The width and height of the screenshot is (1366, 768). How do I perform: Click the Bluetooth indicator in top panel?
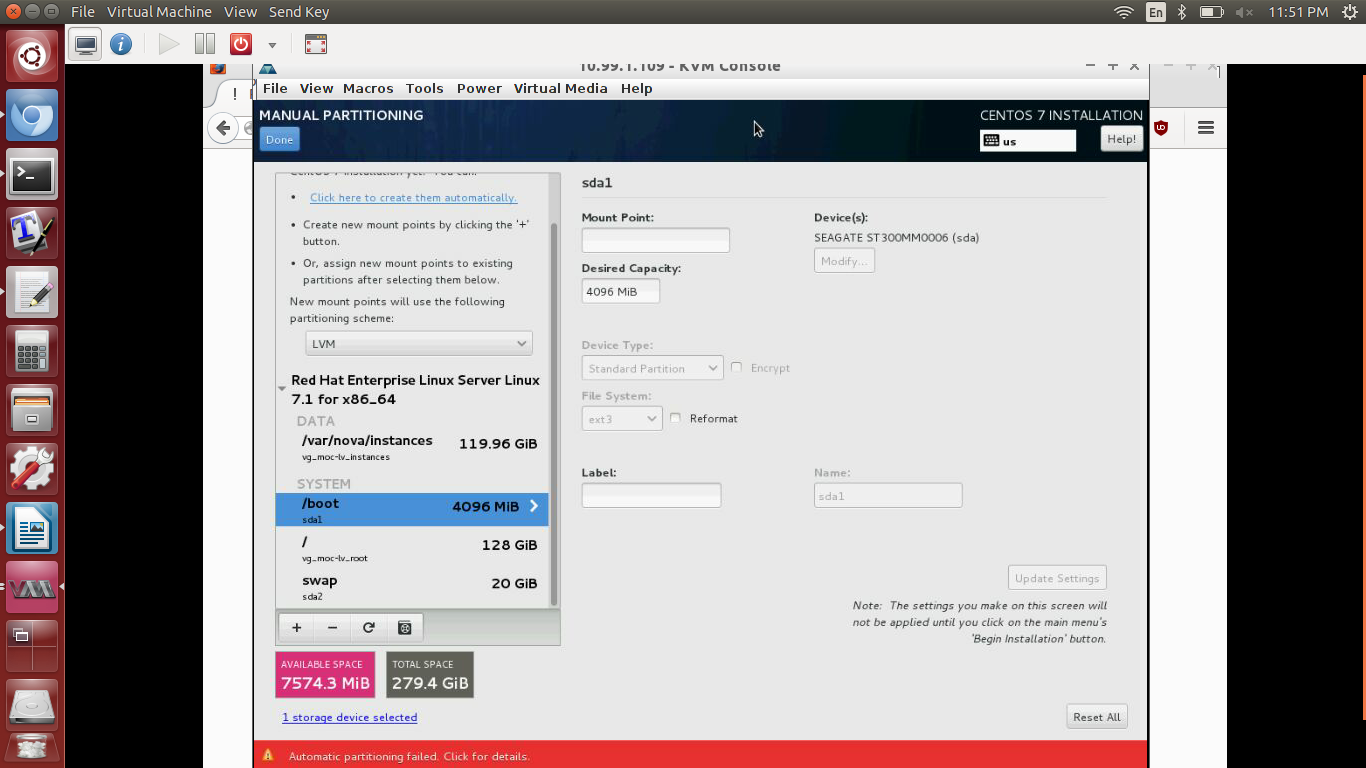[x=1181, y=12]
